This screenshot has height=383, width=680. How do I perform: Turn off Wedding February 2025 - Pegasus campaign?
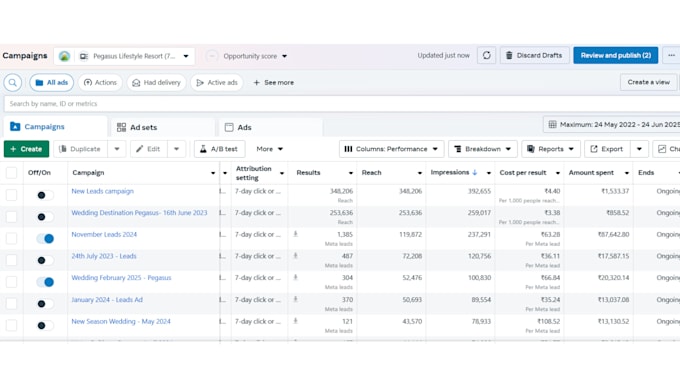(45, 282)
